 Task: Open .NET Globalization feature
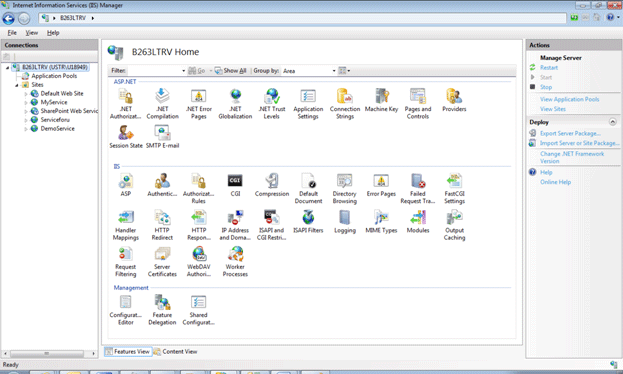click(235, 104)
